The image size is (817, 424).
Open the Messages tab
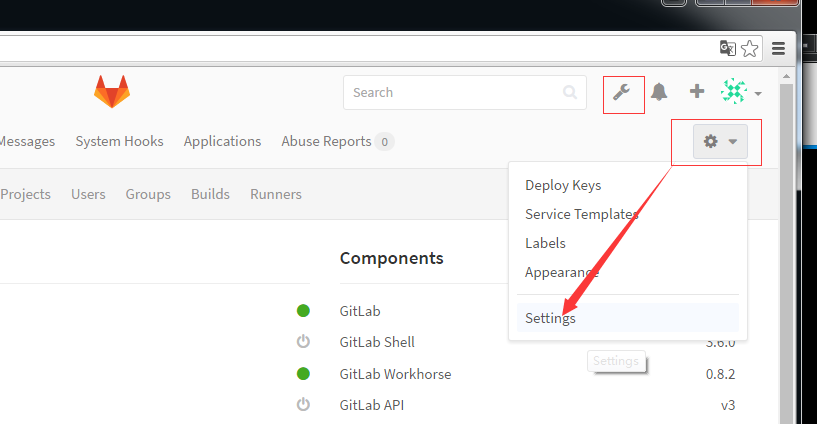27,141
